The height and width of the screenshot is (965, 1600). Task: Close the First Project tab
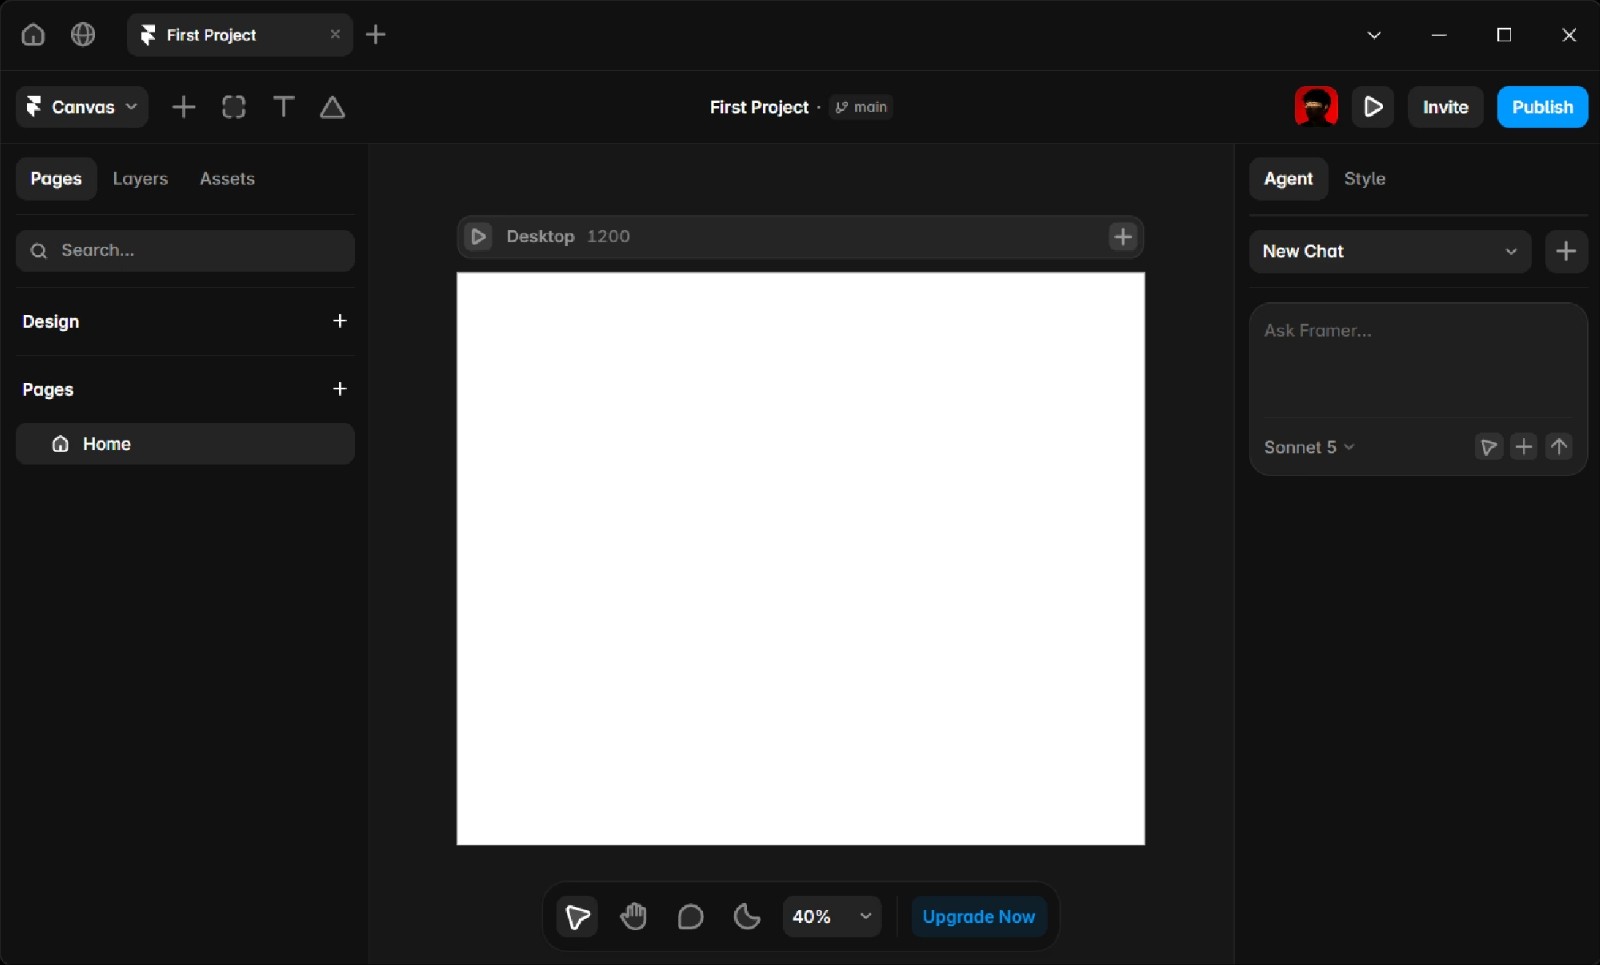pyautogui.click(x=335, y=34)
